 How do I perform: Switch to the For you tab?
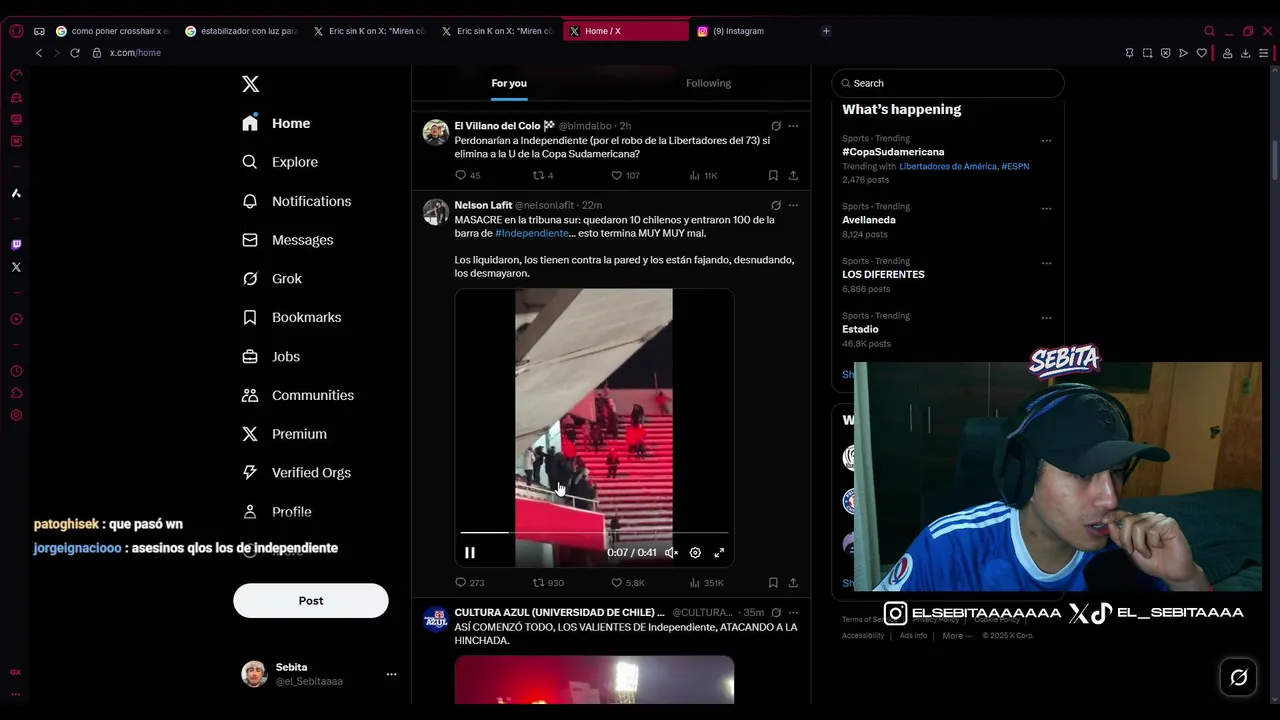(509, 83)
